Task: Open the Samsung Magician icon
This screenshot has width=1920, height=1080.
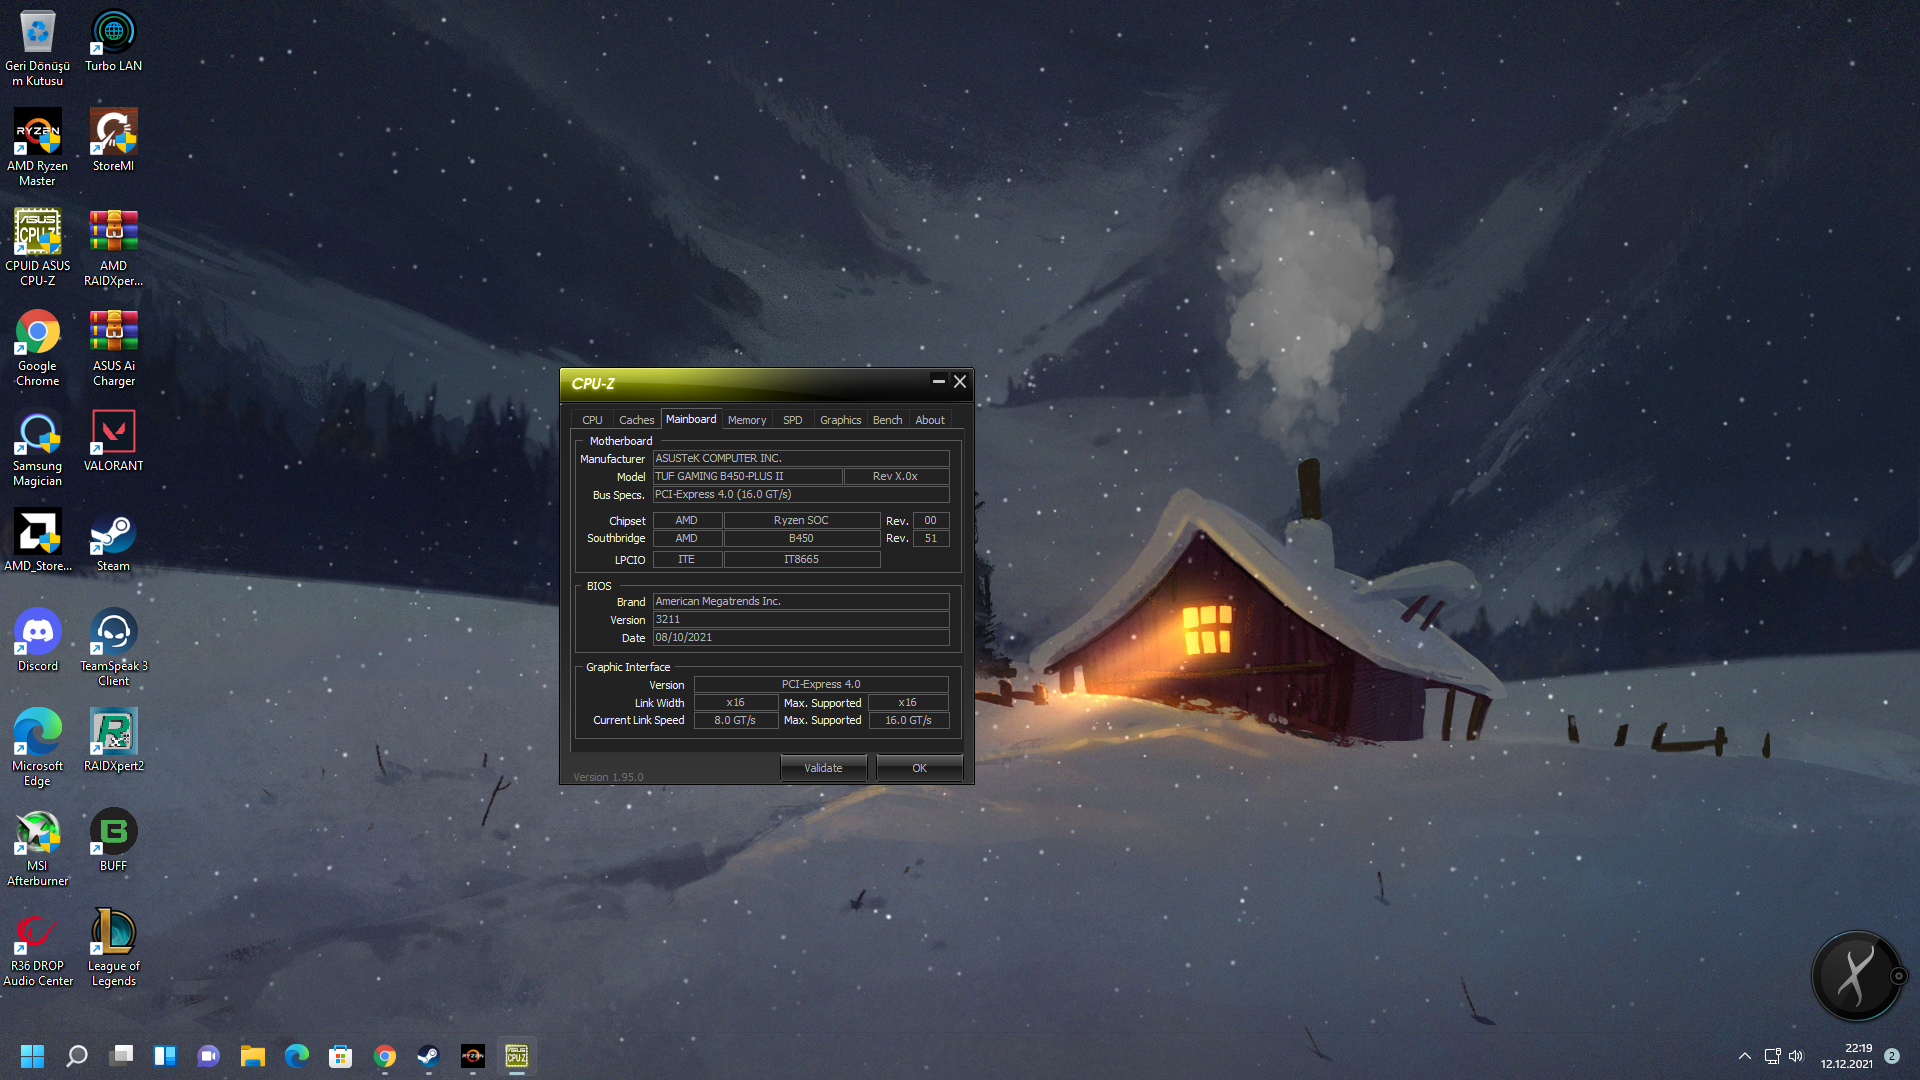Action: 37,433
